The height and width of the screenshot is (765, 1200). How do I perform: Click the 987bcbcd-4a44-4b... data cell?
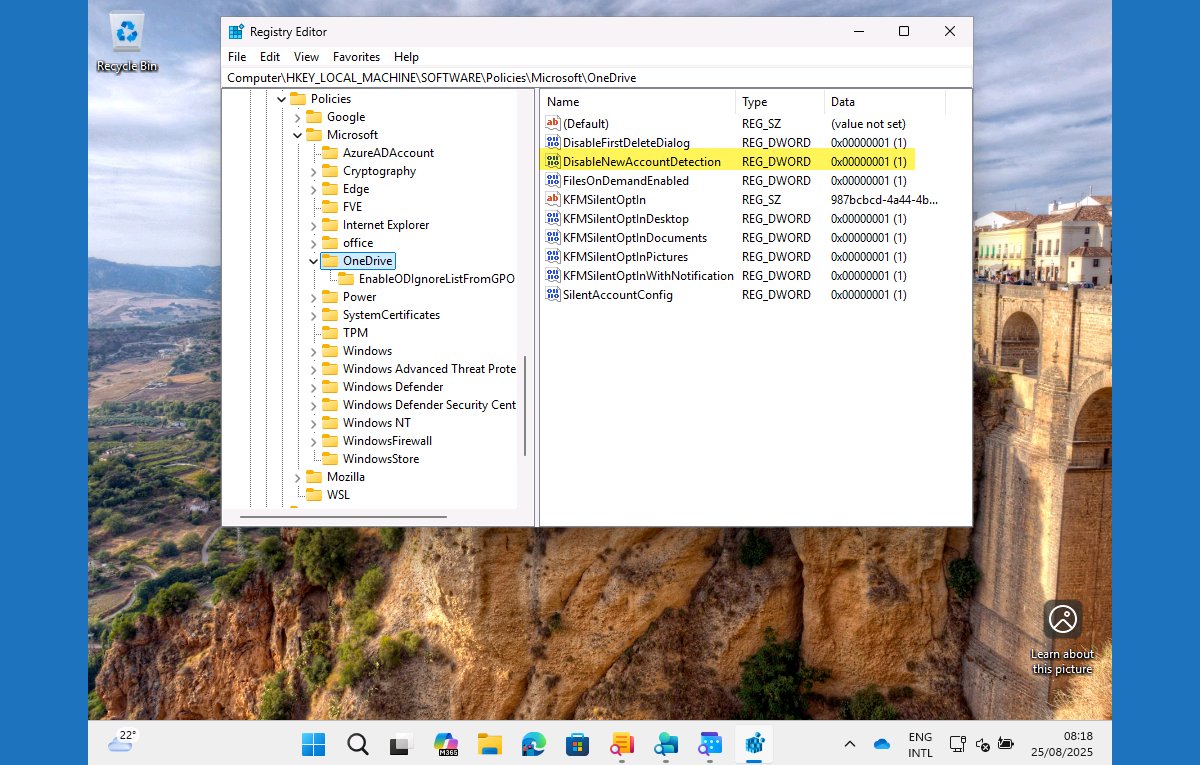click(885, 200)
